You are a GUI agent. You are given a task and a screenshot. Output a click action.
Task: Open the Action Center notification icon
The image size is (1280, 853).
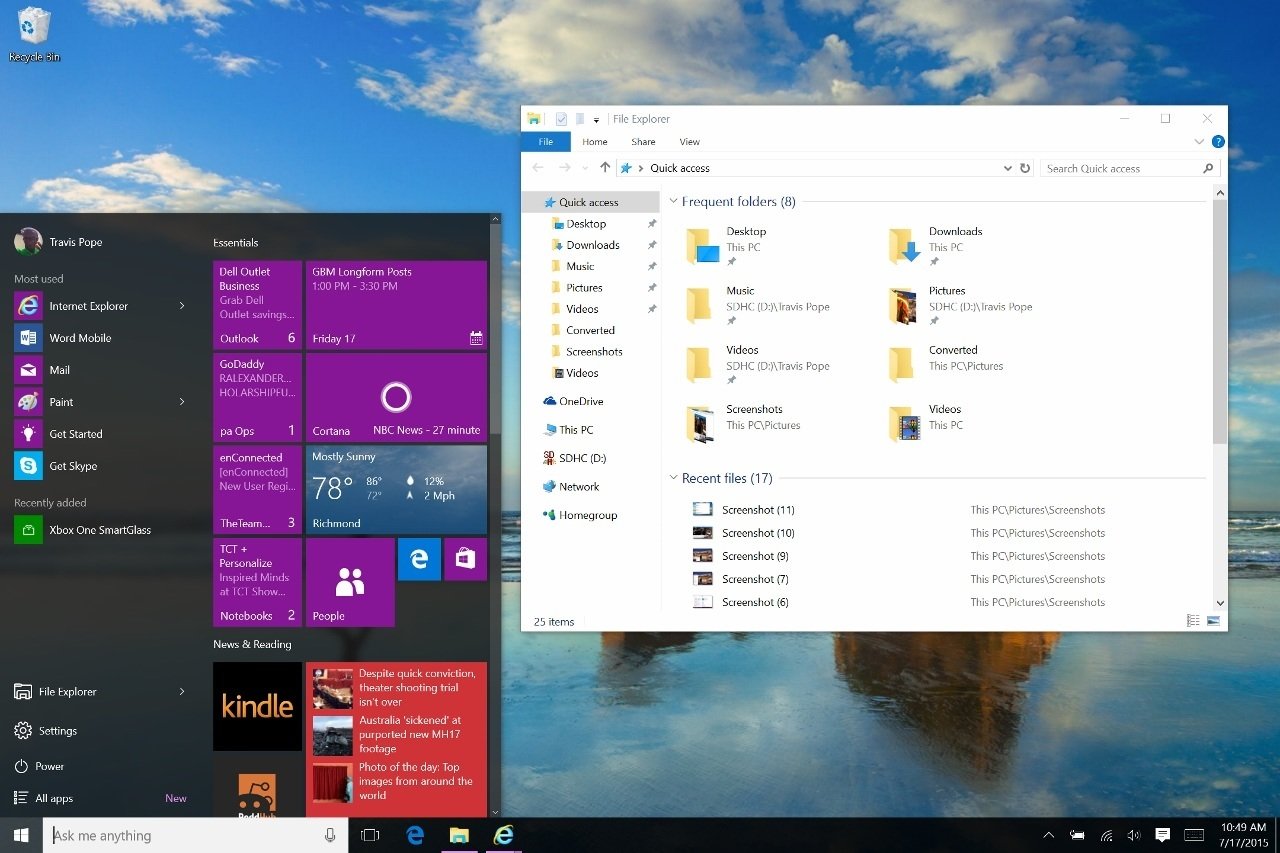[x=1163, y=835]
